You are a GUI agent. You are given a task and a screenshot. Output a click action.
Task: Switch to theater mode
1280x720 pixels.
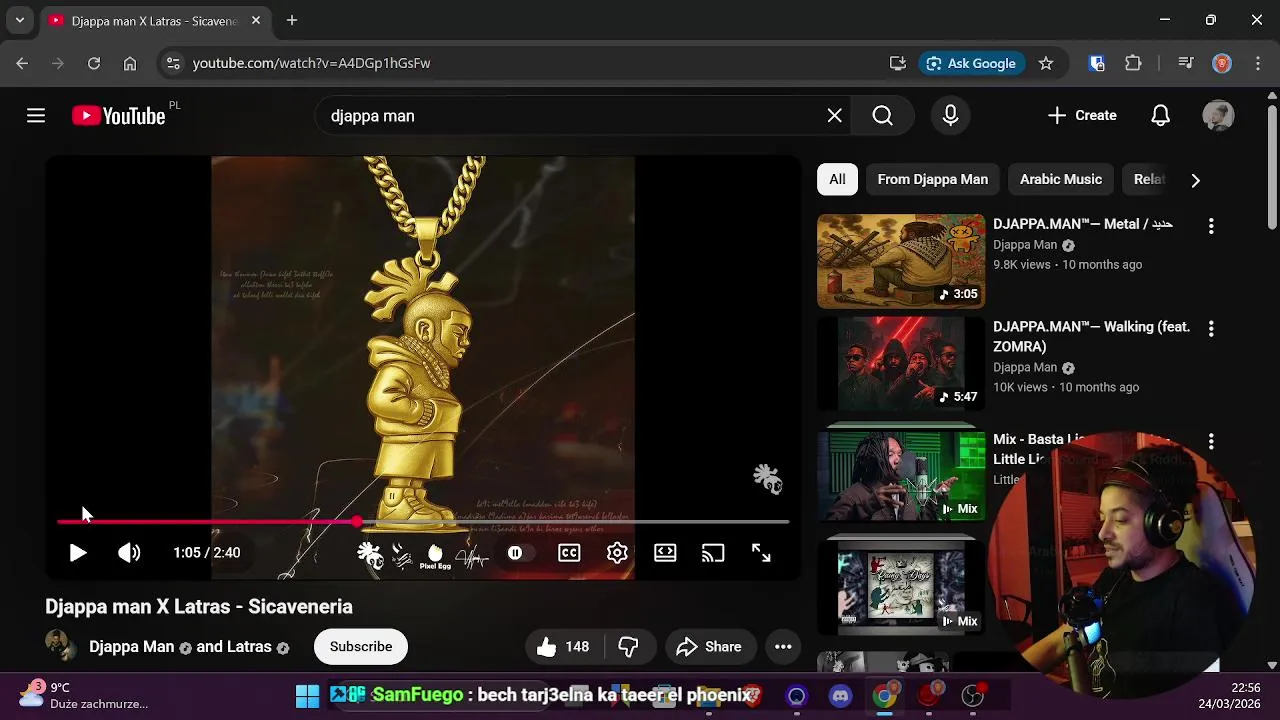[665, 553]
